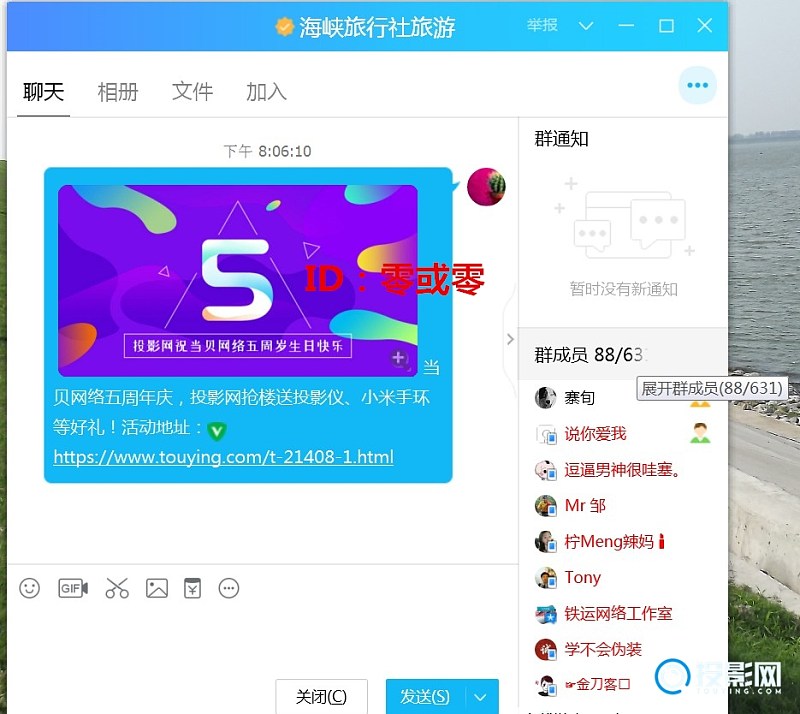
Task: Click the avatar of 铁运网络工作室
Action: (545, 613)
